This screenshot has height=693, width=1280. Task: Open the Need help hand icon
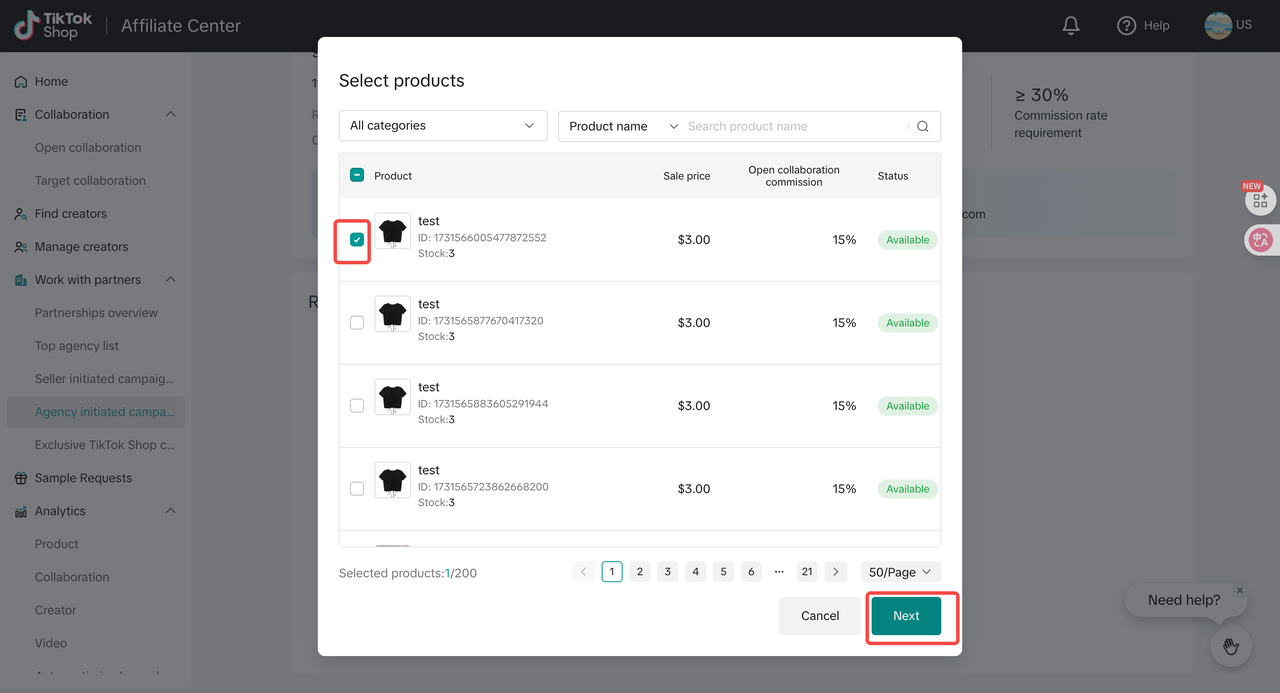tap(1230, 646)
